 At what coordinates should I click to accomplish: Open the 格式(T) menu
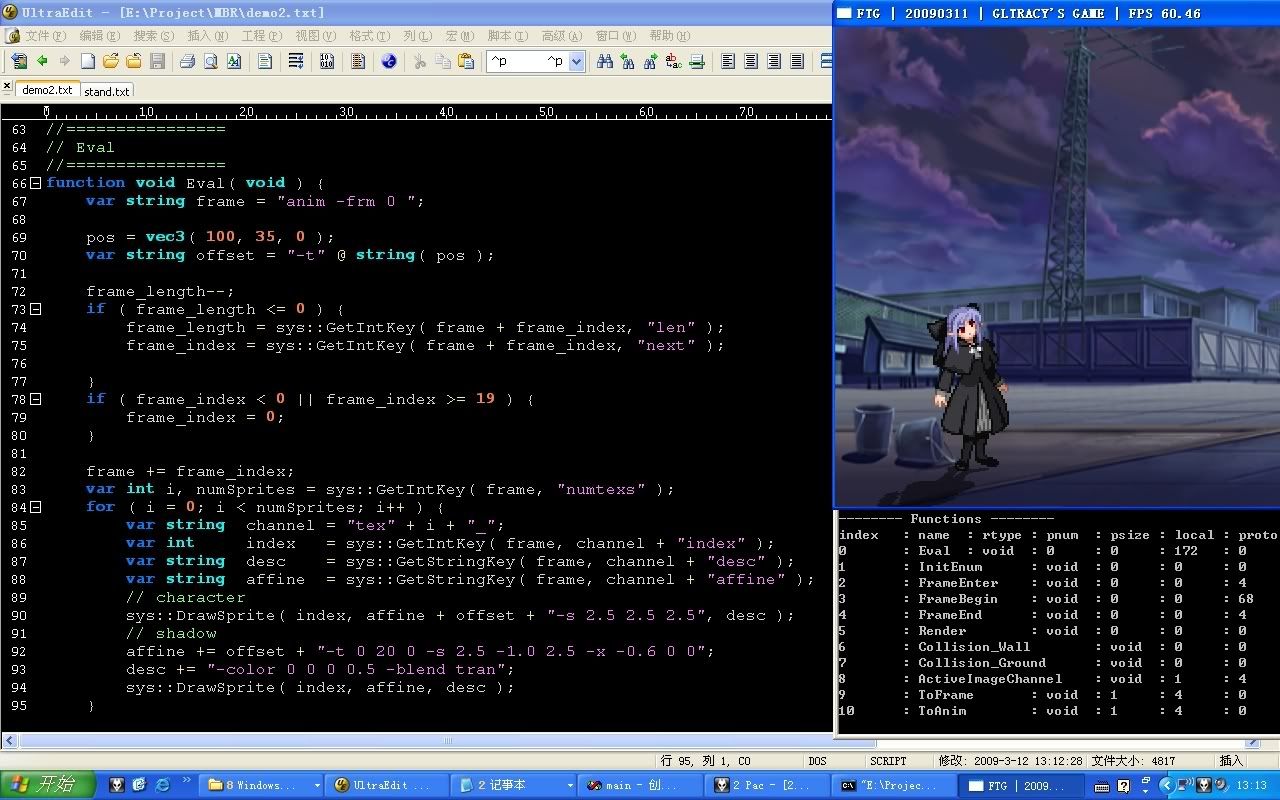point(369,36)
